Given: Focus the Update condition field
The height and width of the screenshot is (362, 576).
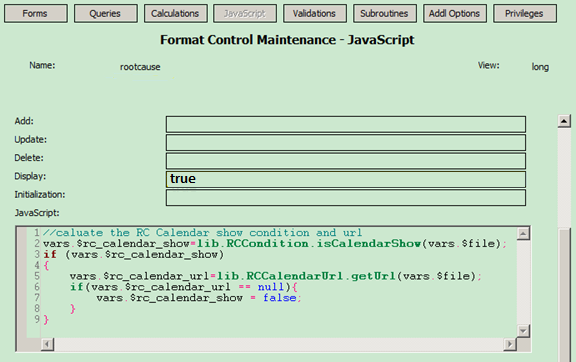Looking at the screenshot, I should pos(346,143).
